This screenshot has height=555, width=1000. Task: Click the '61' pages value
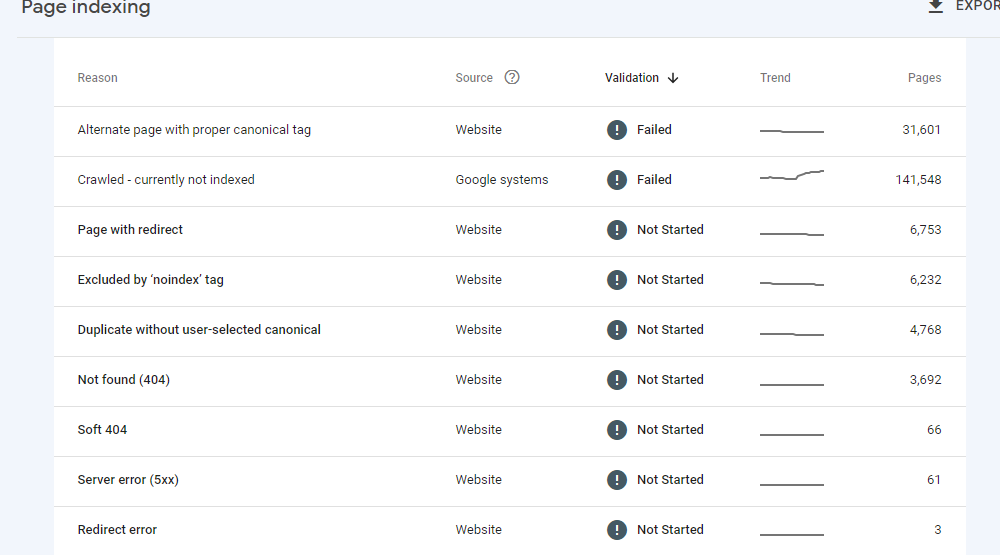point(934,480)
